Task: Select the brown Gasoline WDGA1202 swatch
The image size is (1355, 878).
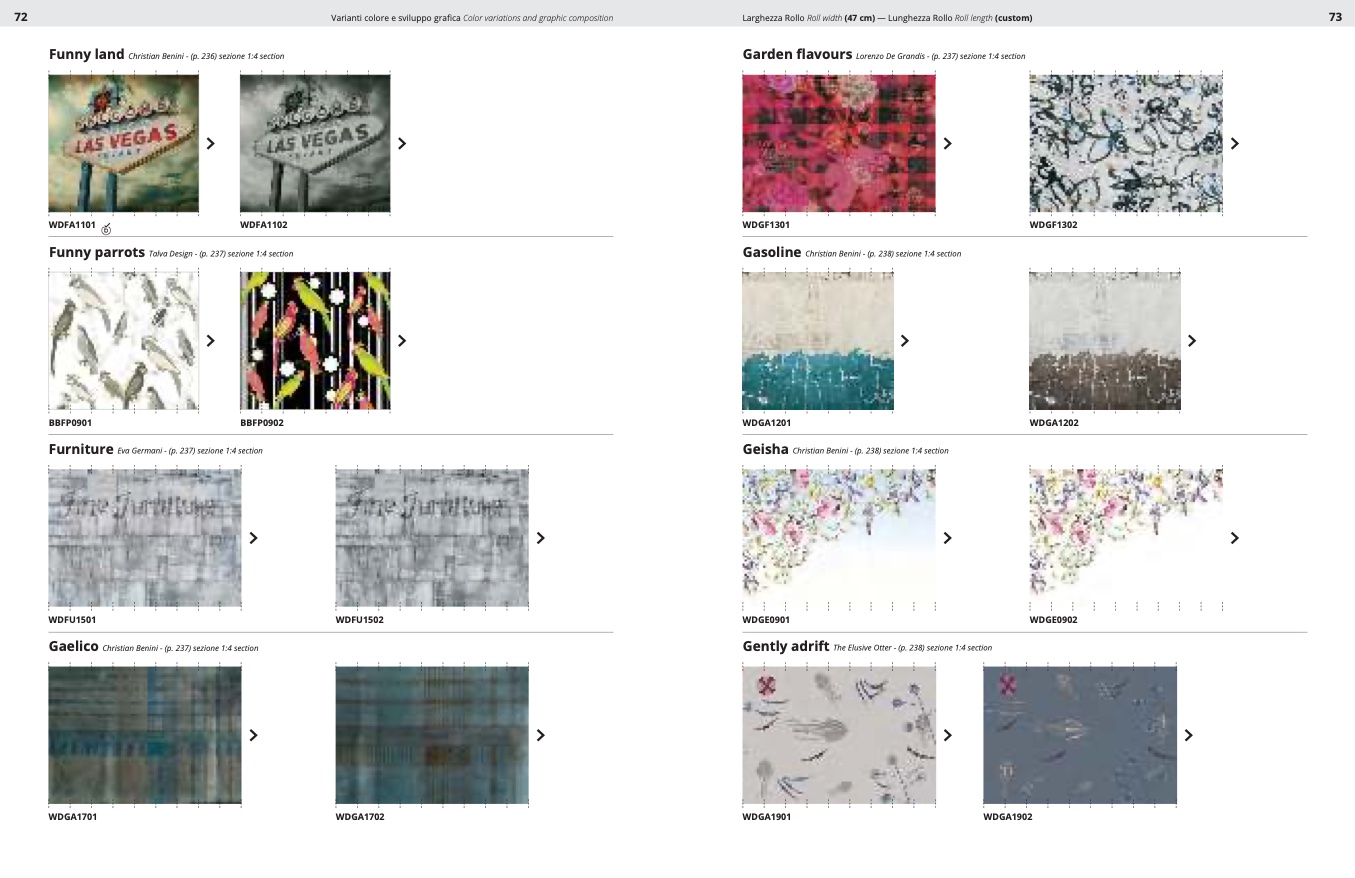Action: pos(1104,341)
